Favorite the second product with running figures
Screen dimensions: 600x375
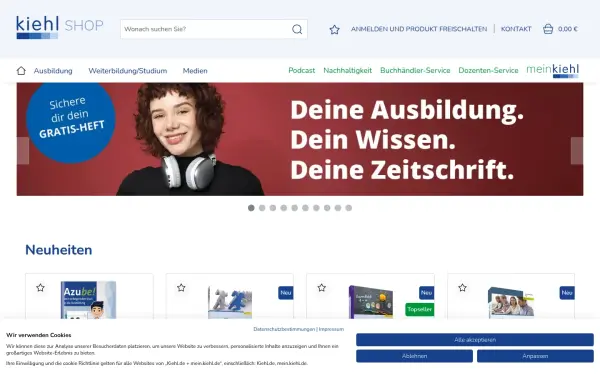coord(181,287)
